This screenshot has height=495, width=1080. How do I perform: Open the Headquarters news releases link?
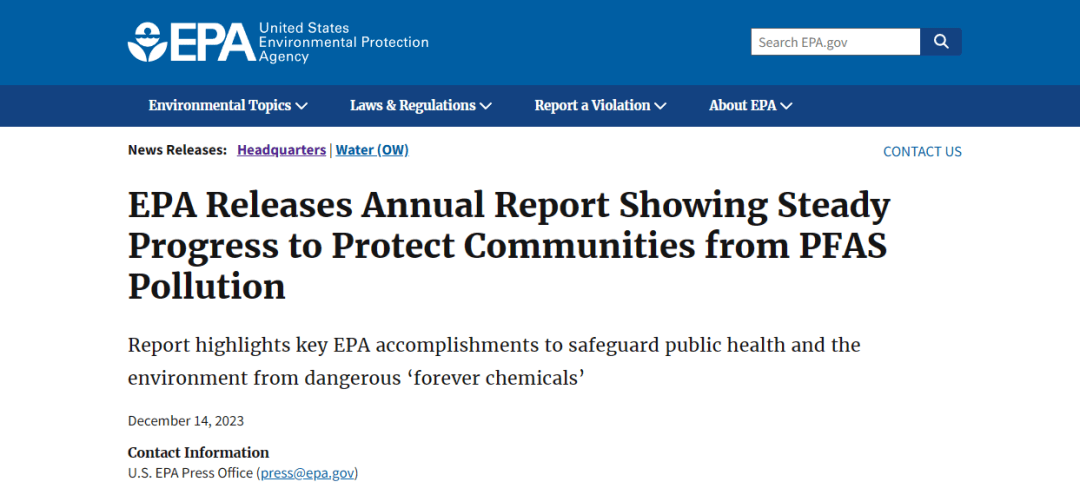281,150
